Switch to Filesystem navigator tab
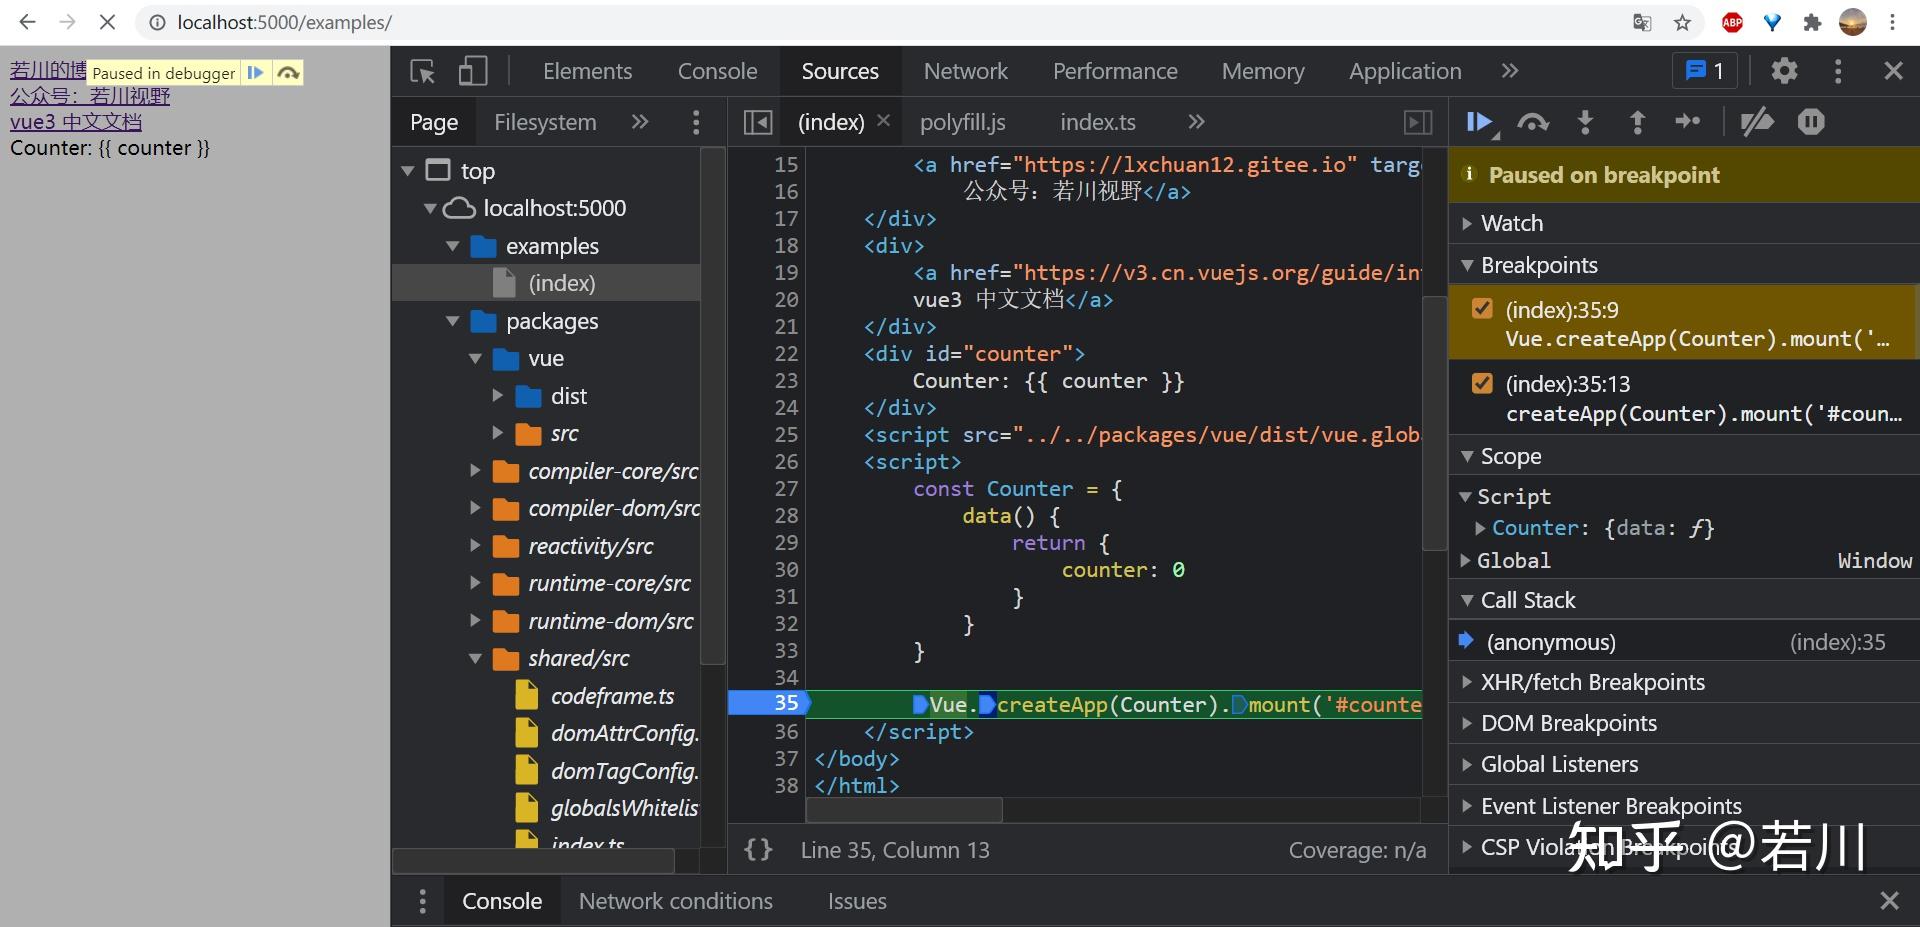This screenshot has height=927, width=1920. 545,122
